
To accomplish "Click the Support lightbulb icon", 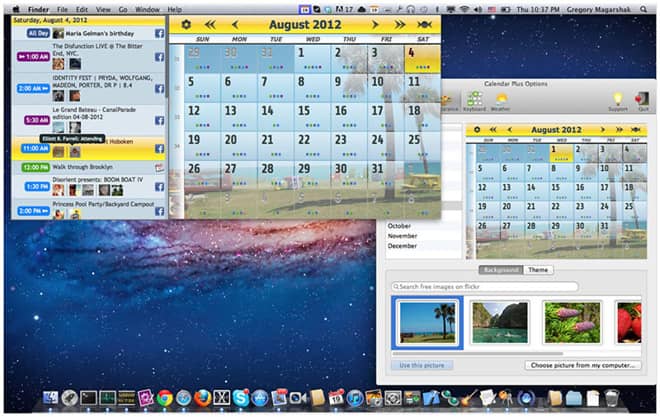I will pyautogui.click(x=618, y=100).
